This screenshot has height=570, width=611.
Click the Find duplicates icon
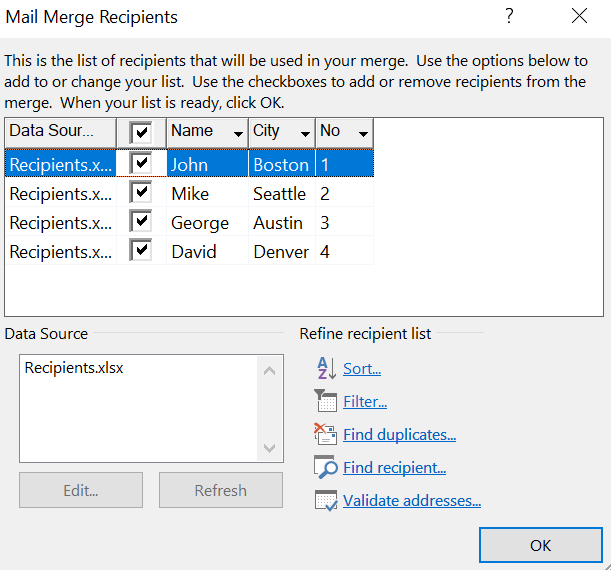326,434
